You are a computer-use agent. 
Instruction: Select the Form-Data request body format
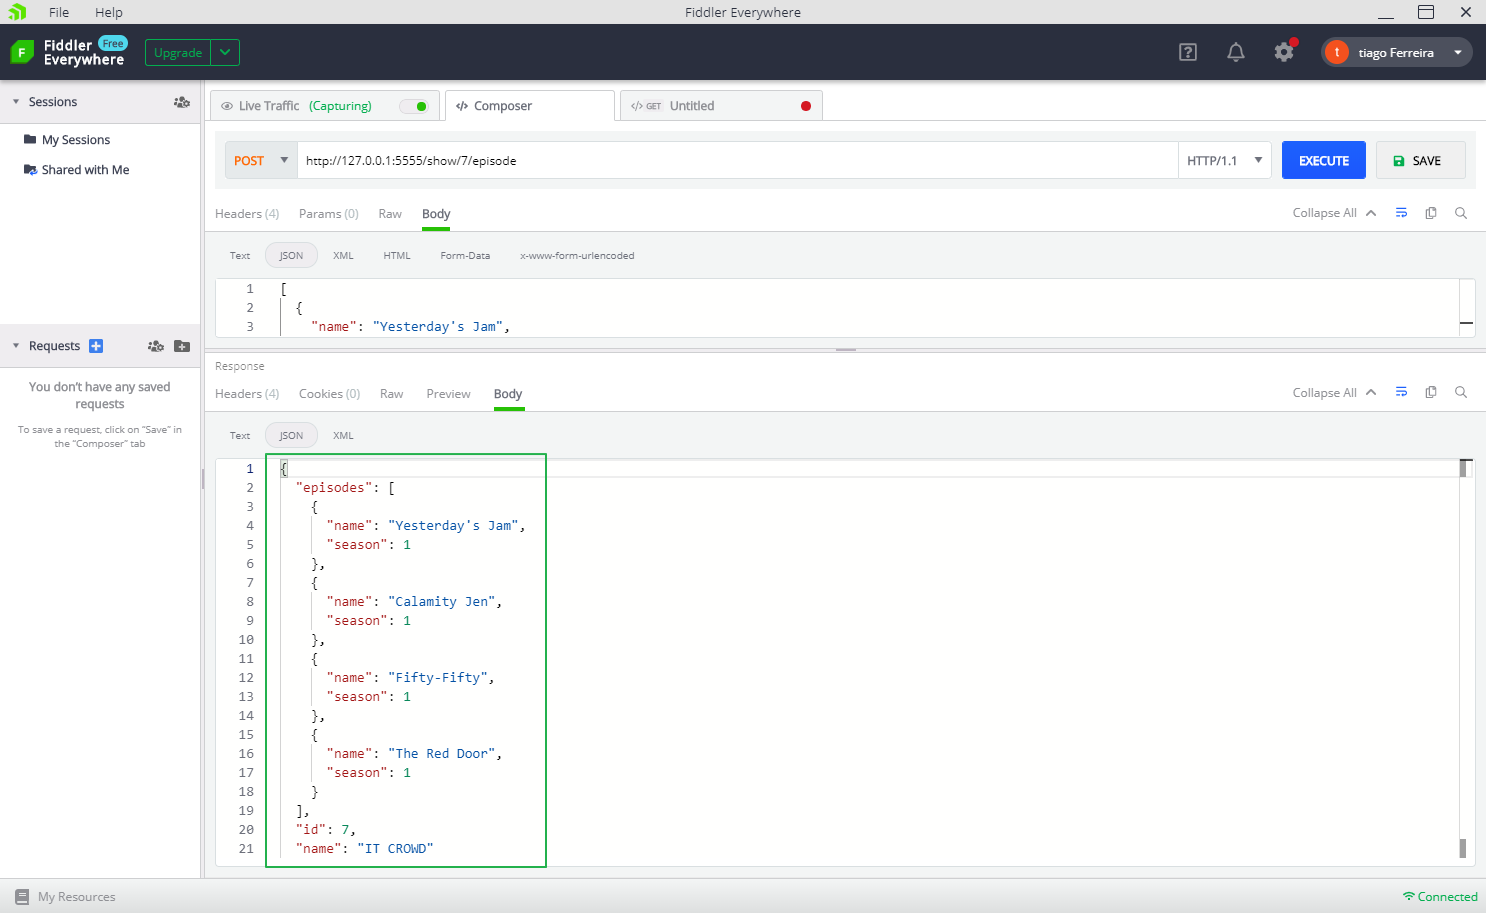[x=465, y=255]
